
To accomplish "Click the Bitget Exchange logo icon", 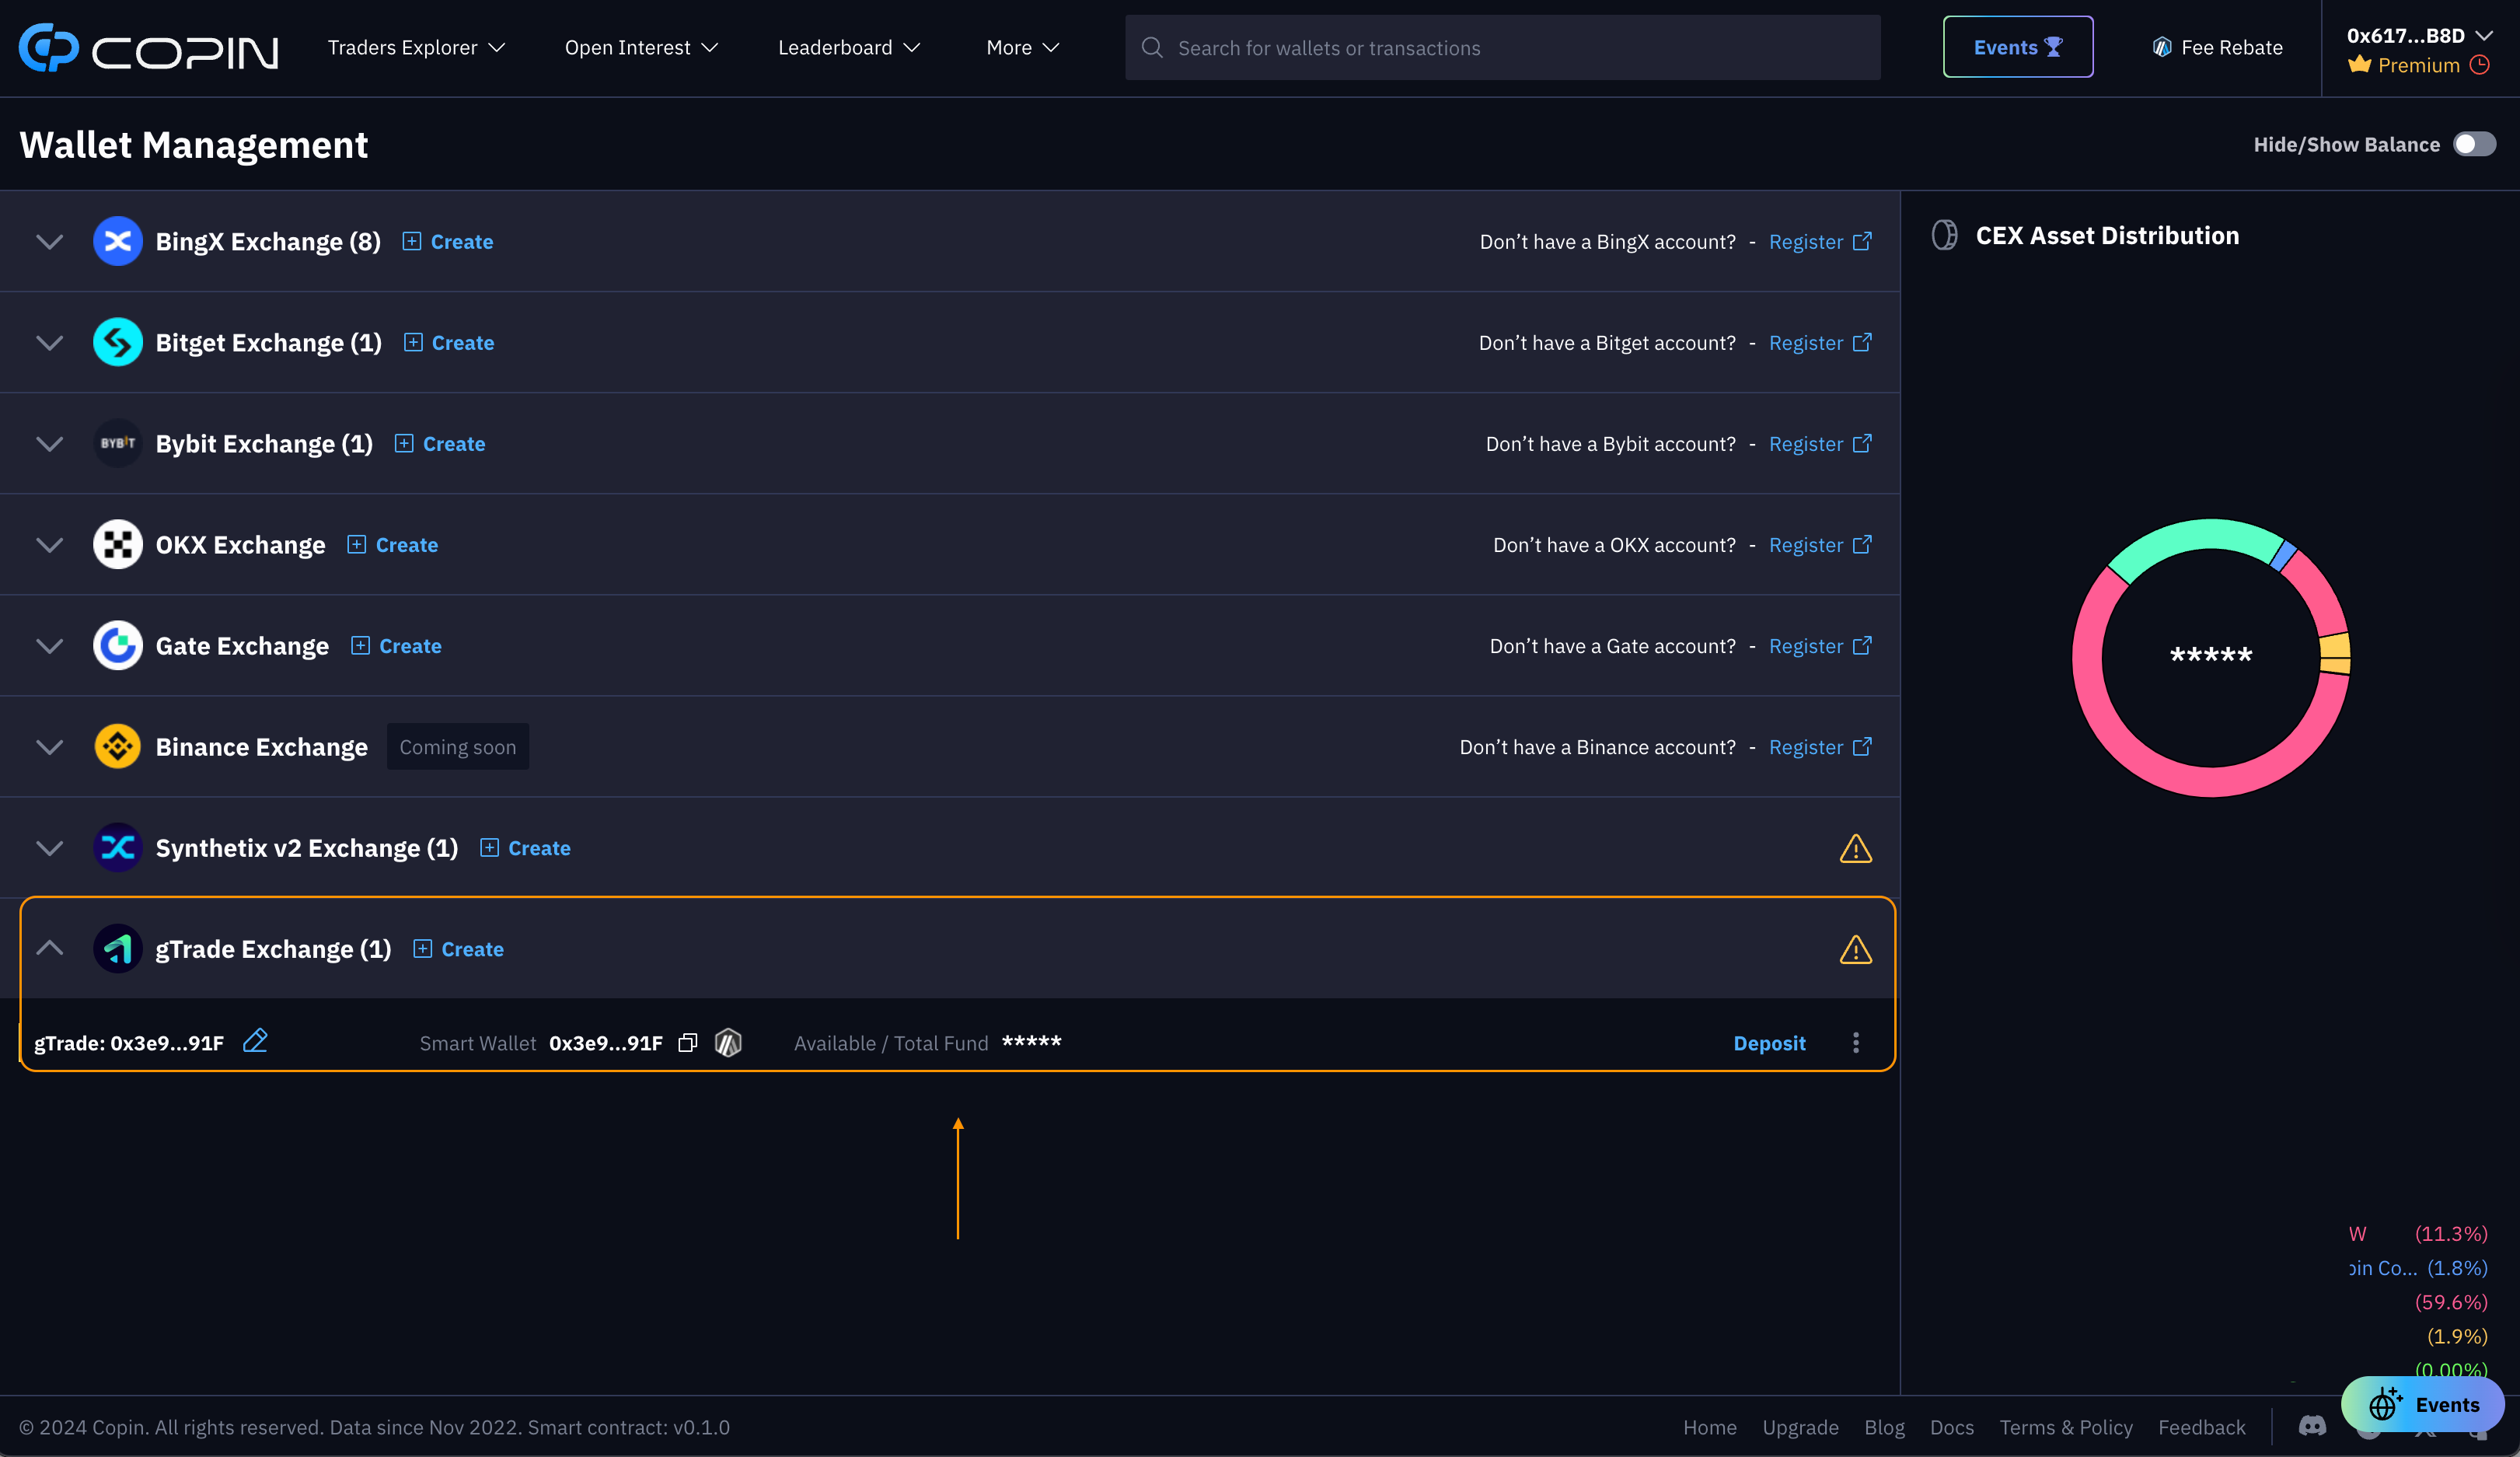I will tap(118, 342).
